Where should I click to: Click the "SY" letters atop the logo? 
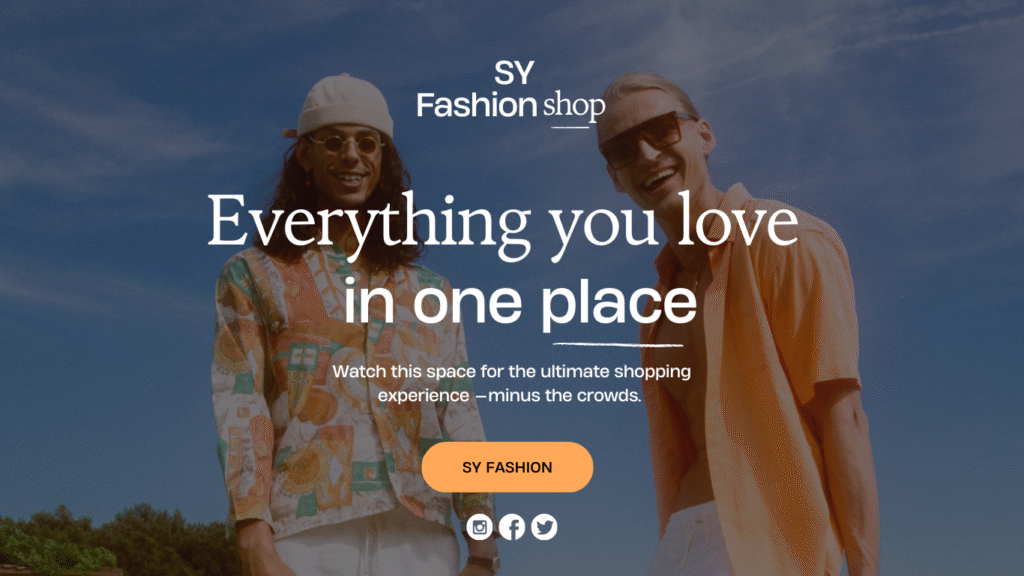pyautogui.click(x=514, y=72)
